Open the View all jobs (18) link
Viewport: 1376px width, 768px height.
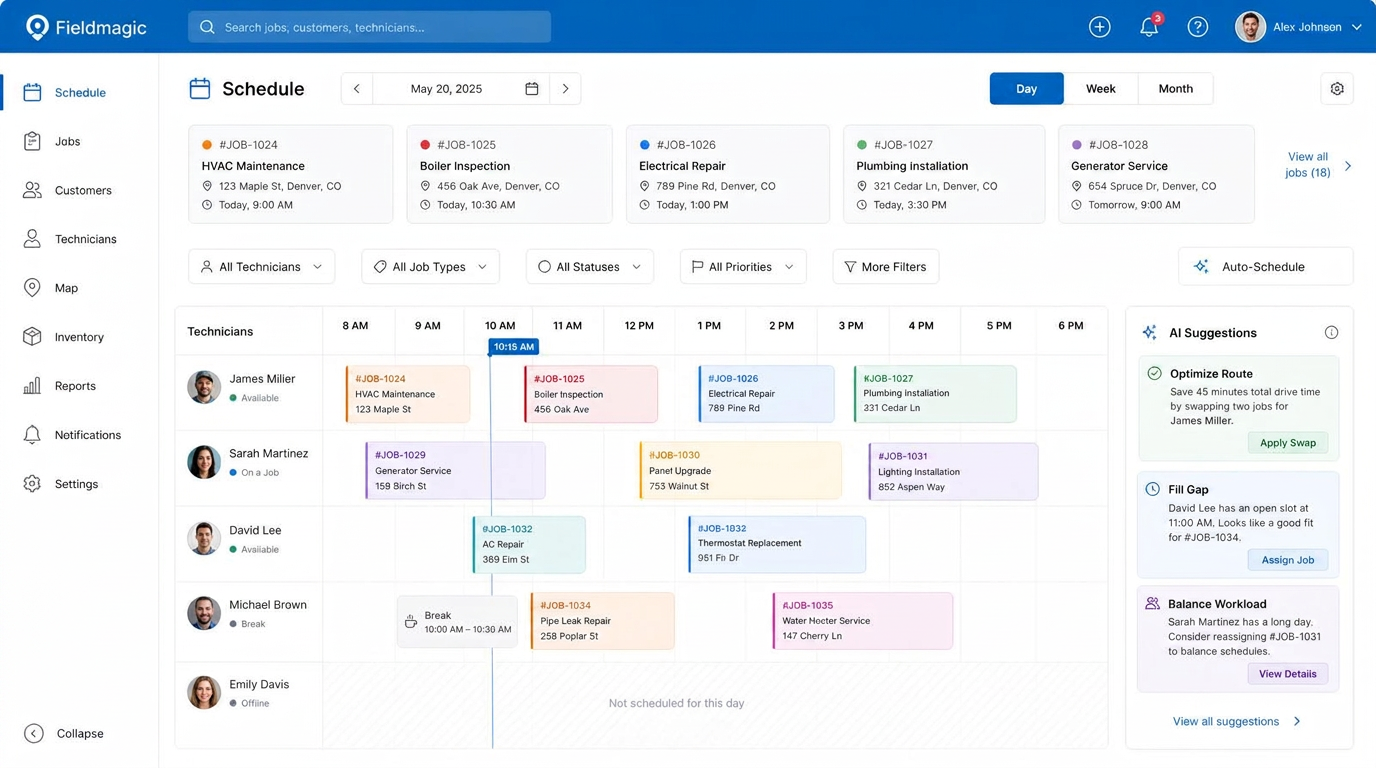[x=1308, y=165]
